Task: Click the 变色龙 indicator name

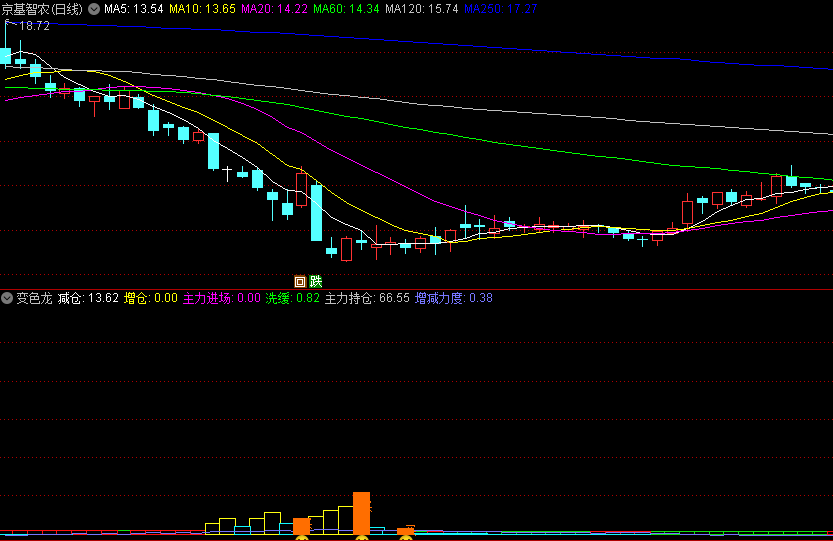Action: click(x=34, y=298)
